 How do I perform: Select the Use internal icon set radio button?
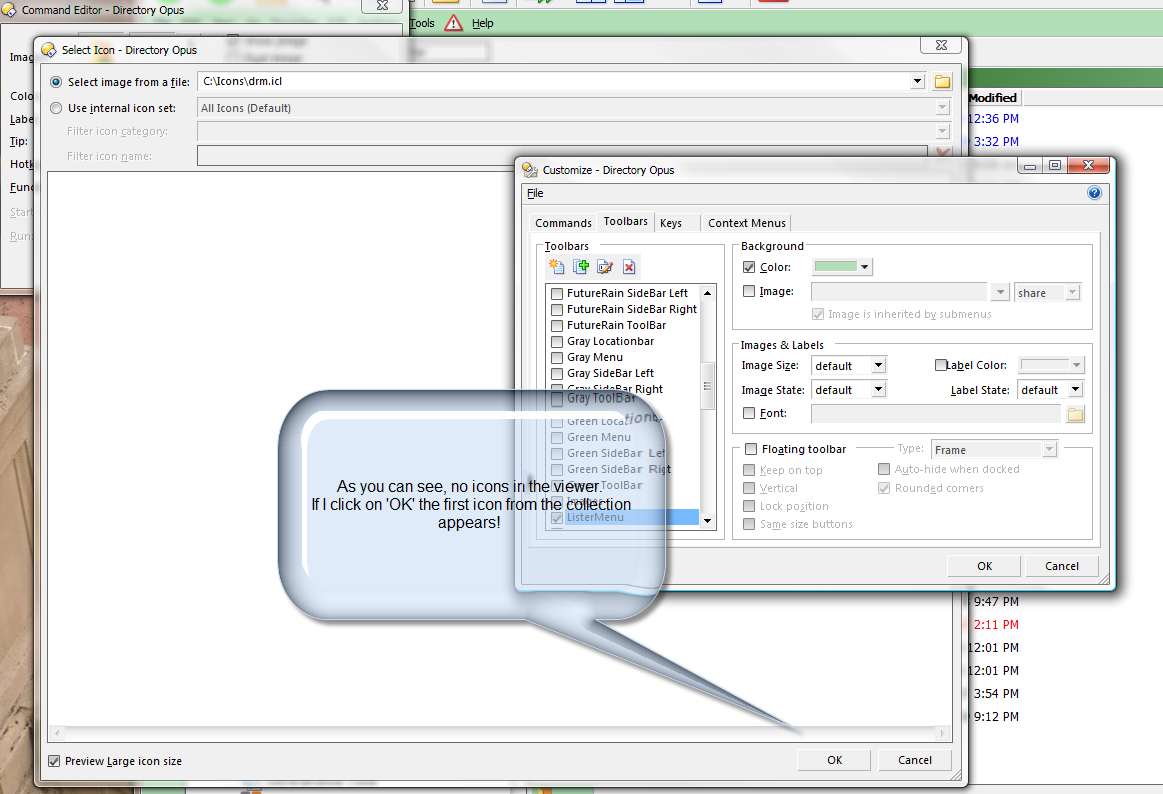pos(56,109)
